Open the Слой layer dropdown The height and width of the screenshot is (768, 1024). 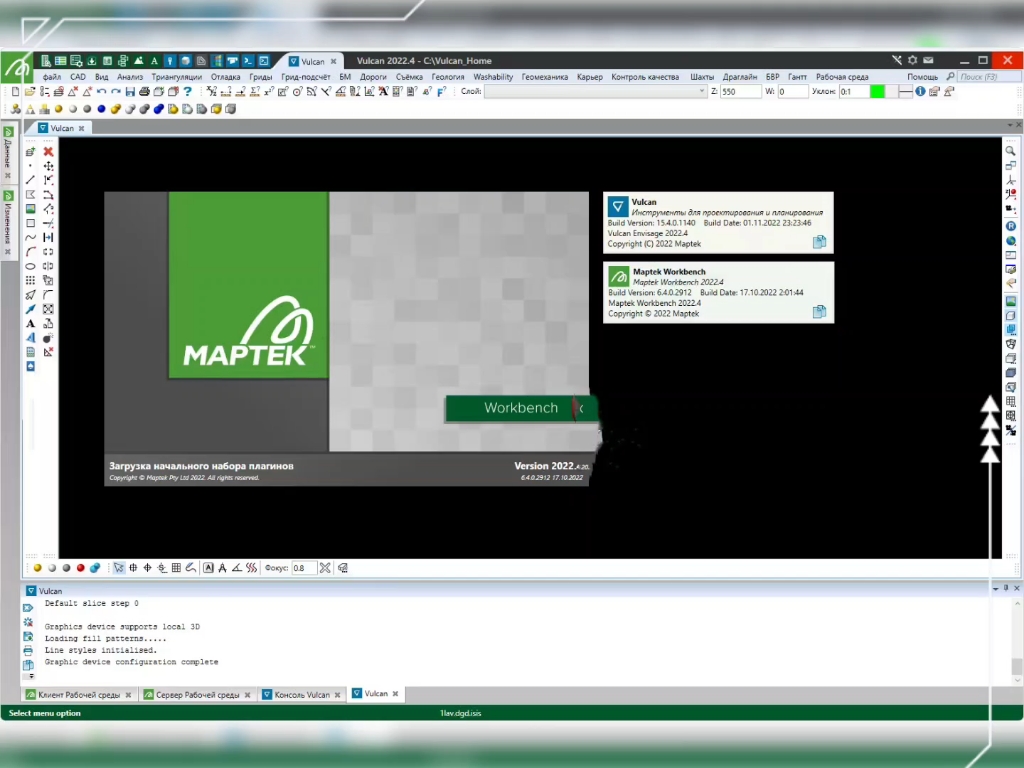pos(701,91)
